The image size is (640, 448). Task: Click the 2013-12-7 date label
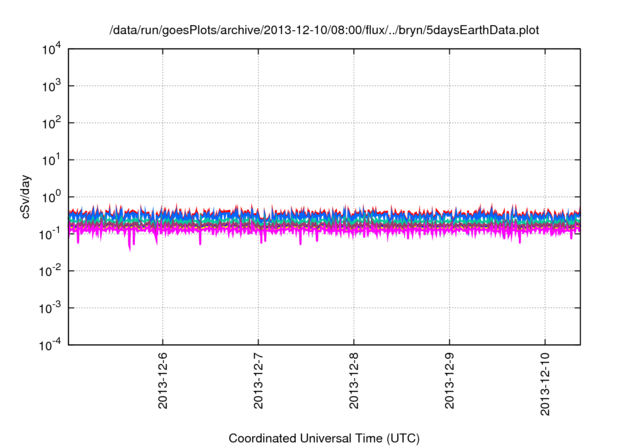pos(258,381)
